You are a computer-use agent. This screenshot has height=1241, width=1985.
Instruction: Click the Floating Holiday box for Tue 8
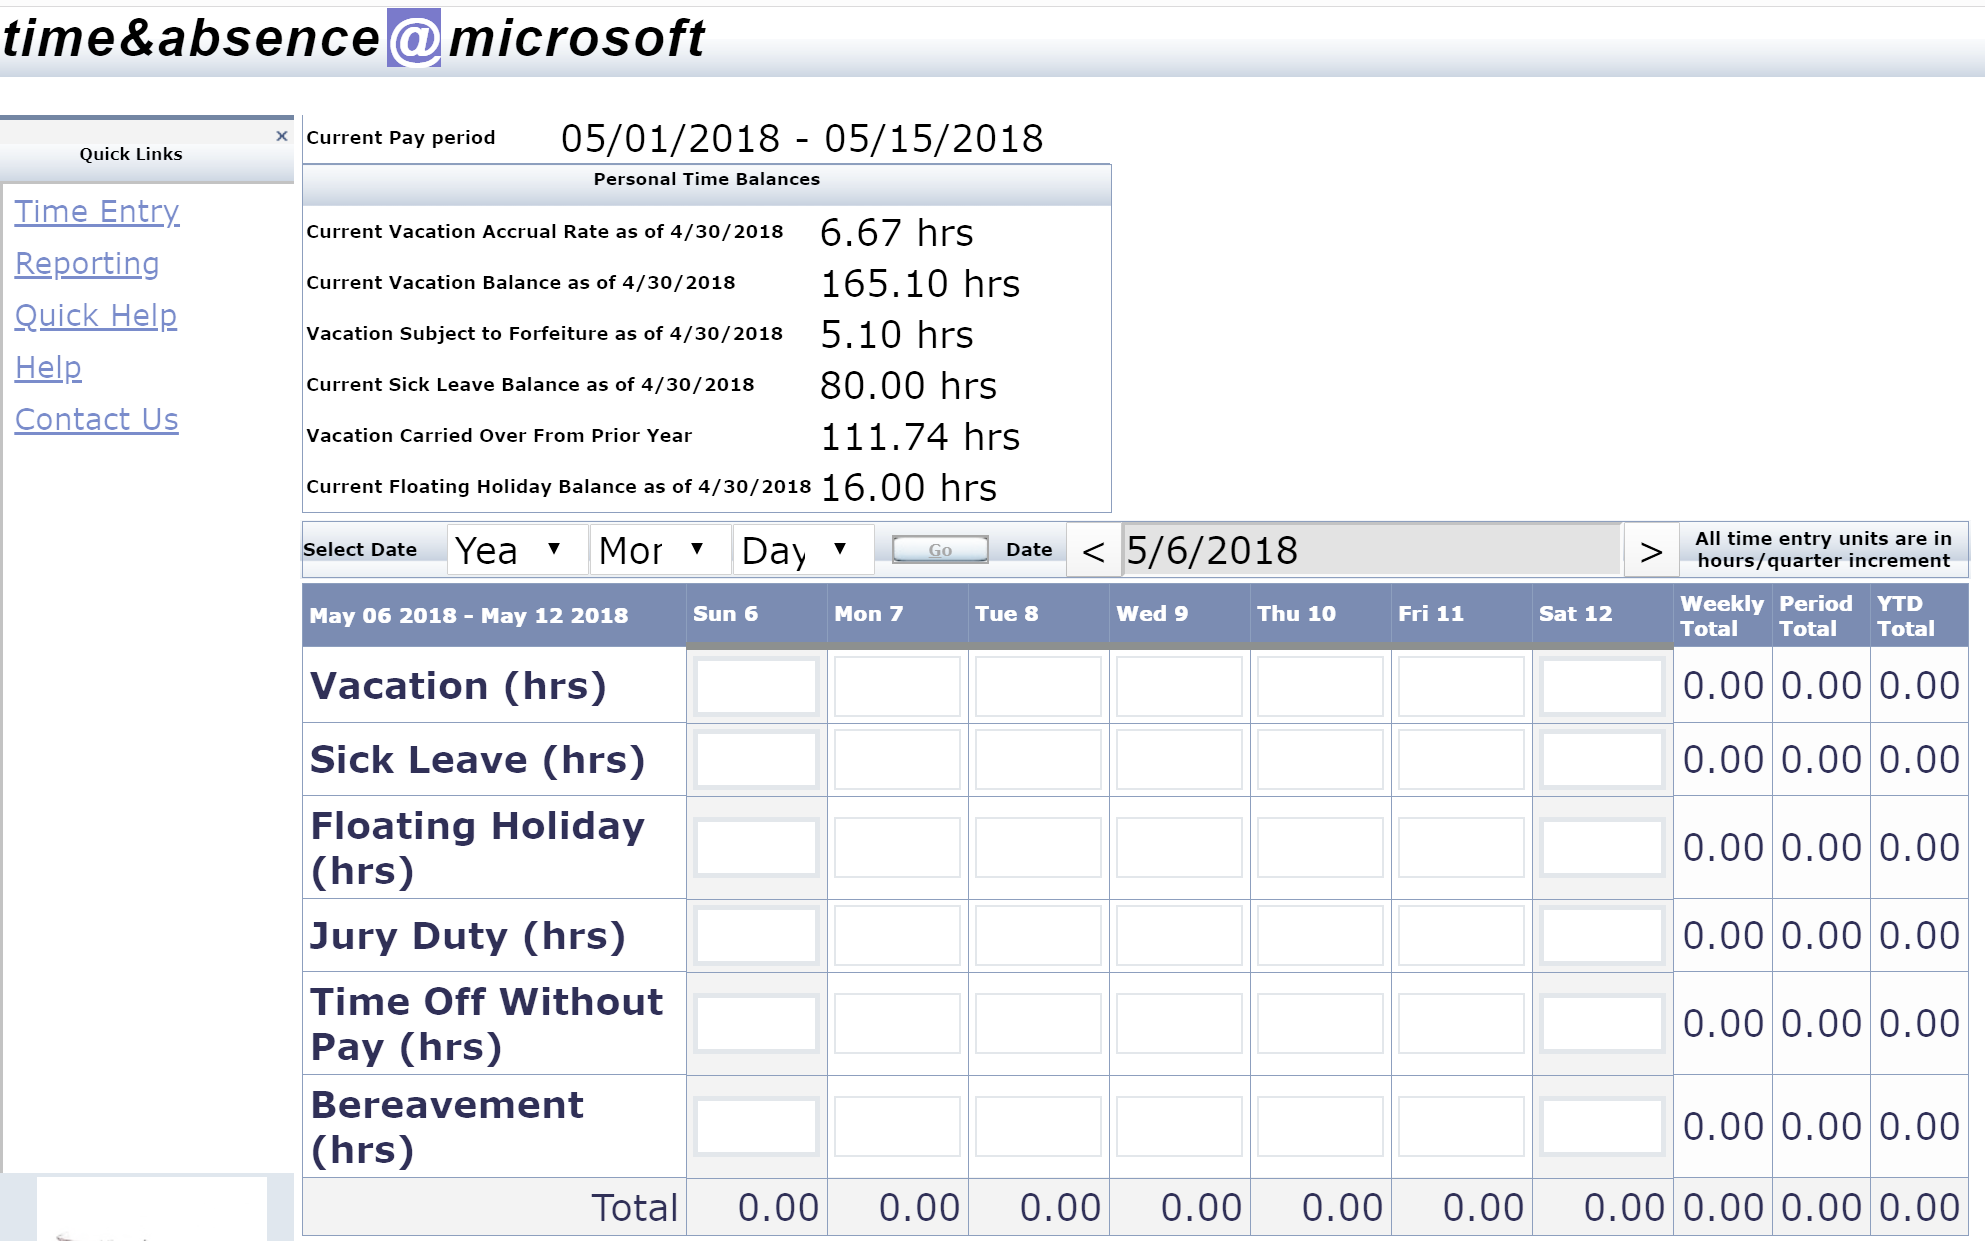pyautogui.click(x=1037, y=847)
